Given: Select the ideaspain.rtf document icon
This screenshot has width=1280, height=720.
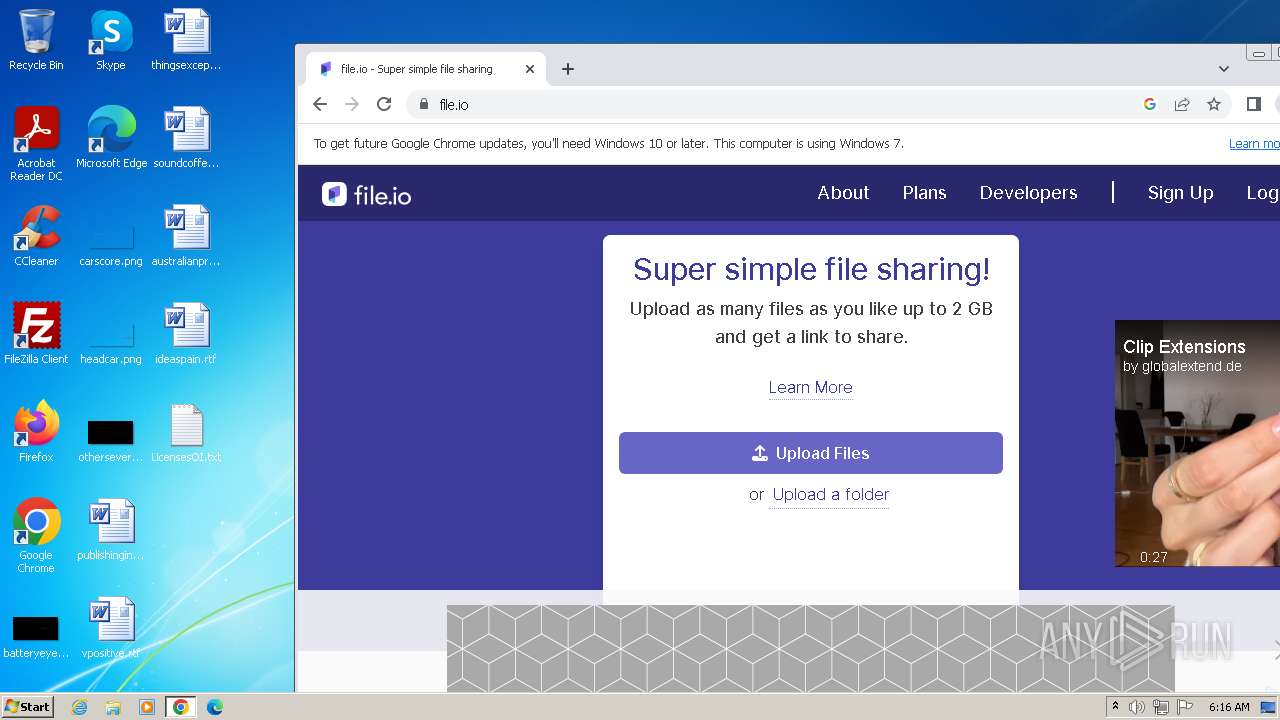Looking at the screenshot, I should [x=186, y=334].
